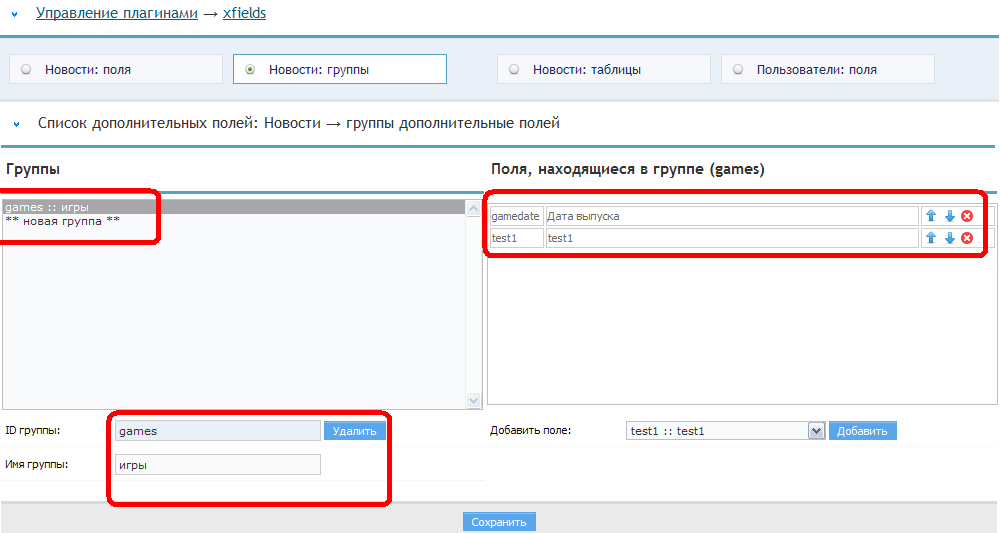
Task: Open the xfields breadcrumb link
Action: (x=243, y=14)
